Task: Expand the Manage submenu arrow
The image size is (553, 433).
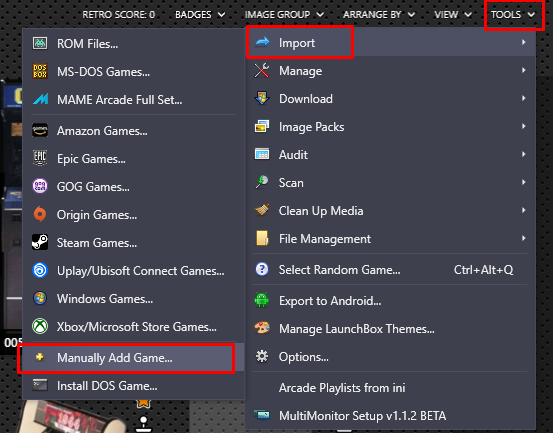Action: point(524,71)
